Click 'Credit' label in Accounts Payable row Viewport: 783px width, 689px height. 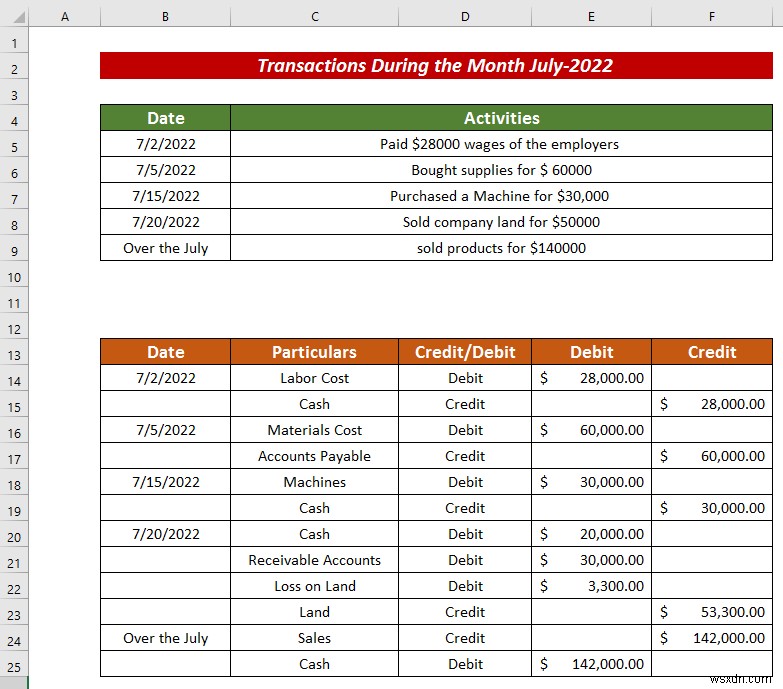point(465,456)
